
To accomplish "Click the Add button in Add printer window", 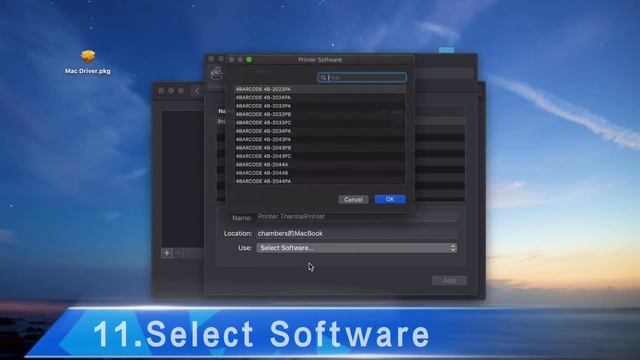I will click(x=449, y=280).
